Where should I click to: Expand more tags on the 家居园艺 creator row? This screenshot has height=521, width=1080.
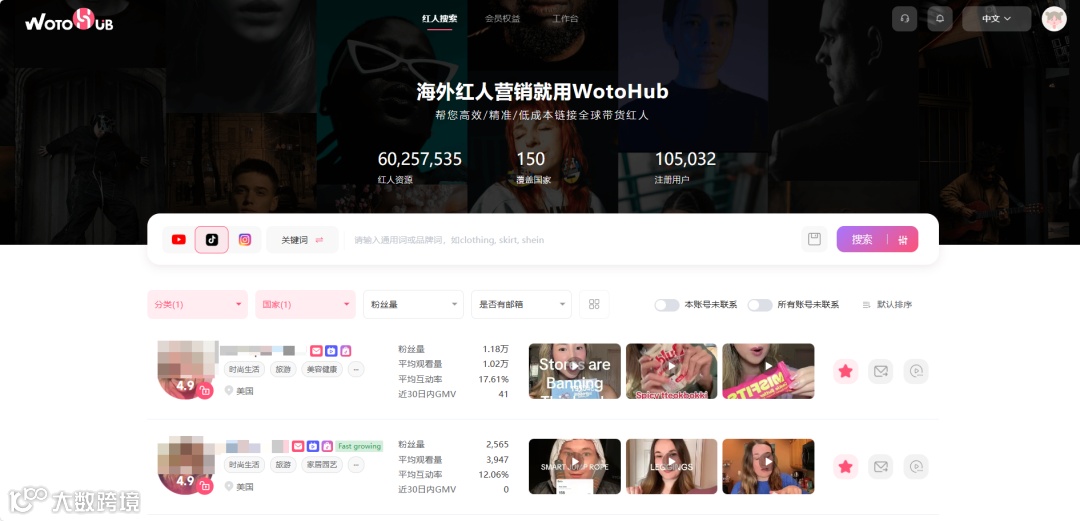pyautogui.click(x=355, y=464)
